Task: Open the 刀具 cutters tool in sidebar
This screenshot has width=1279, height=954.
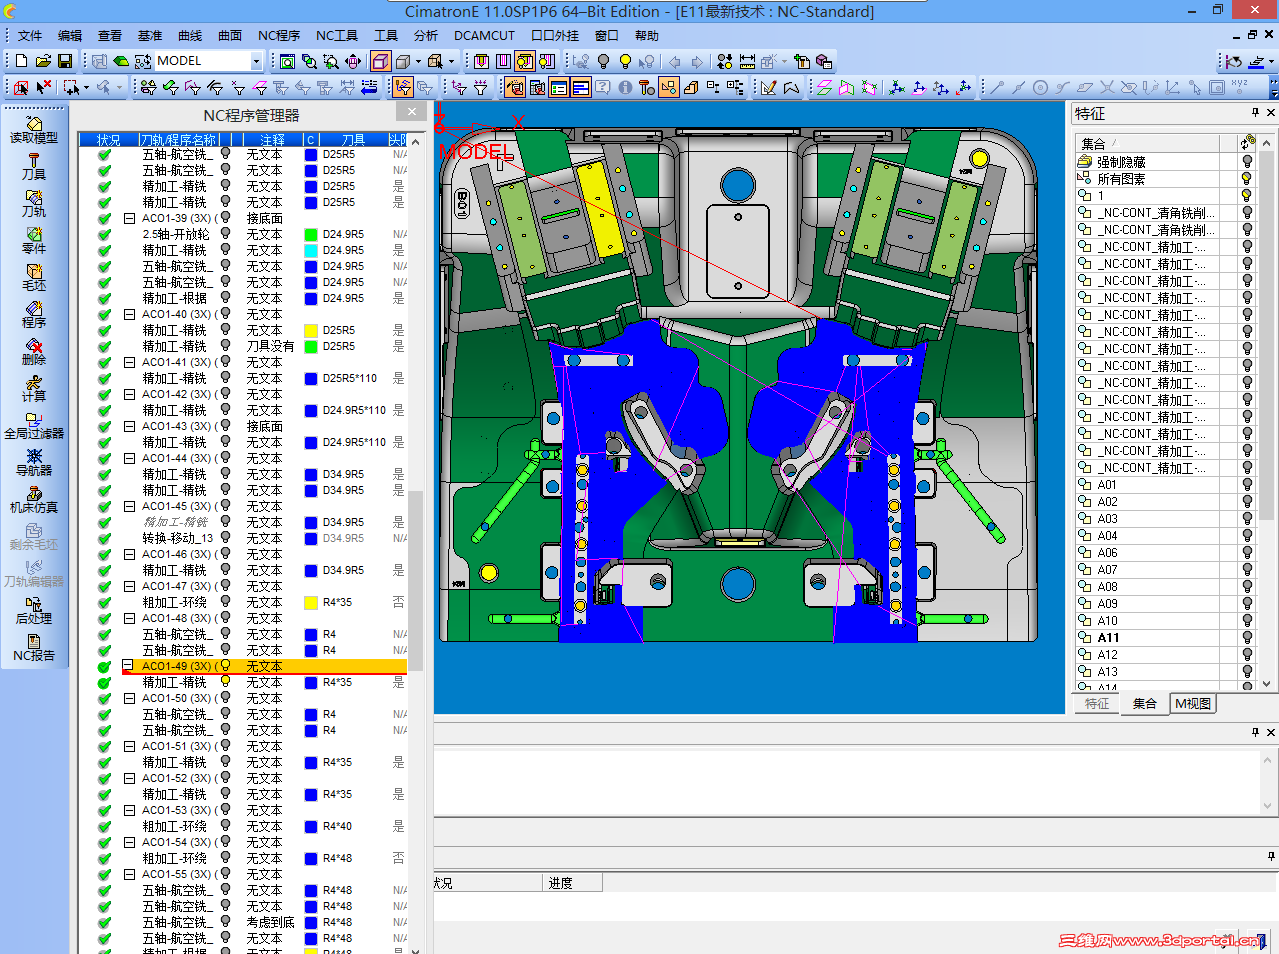Action: pyautogui.click(x=34, y=167)
